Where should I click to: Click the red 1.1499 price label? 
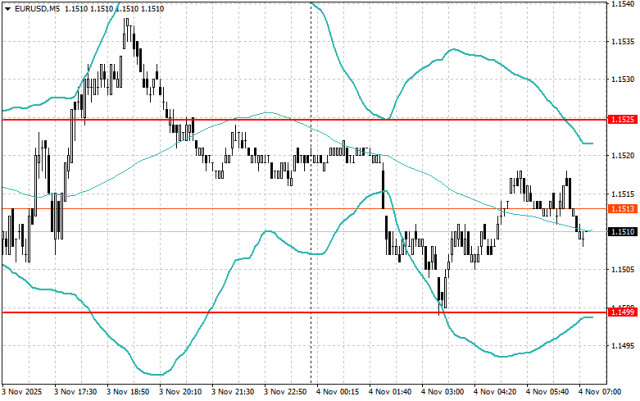click(622, 312)
